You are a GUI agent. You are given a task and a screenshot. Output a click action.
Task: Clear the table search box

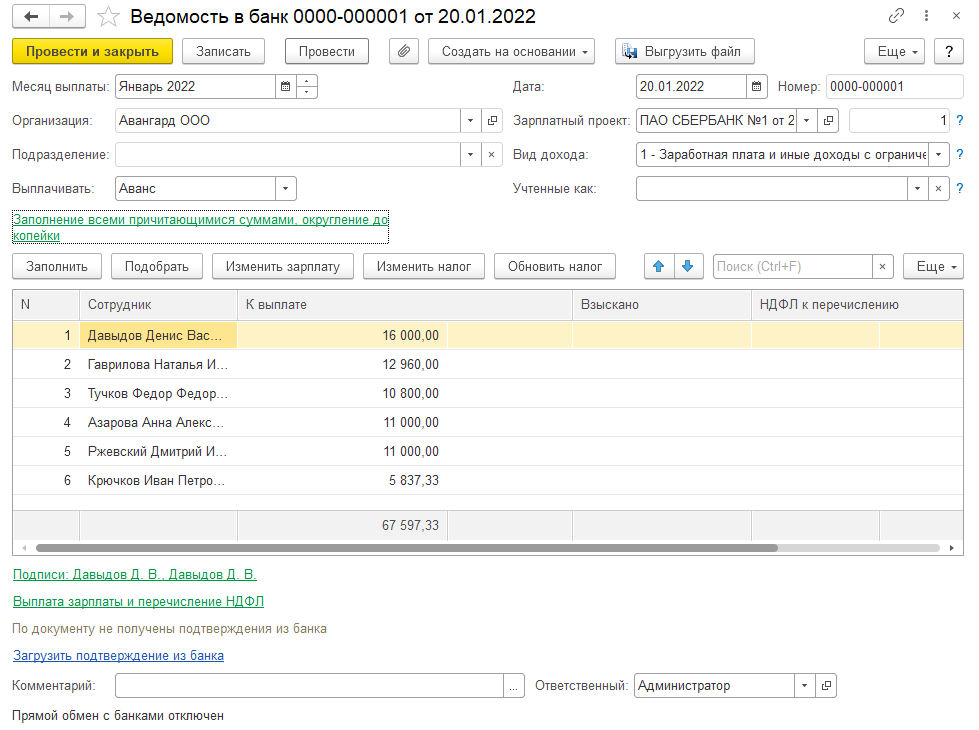point(882,267)
